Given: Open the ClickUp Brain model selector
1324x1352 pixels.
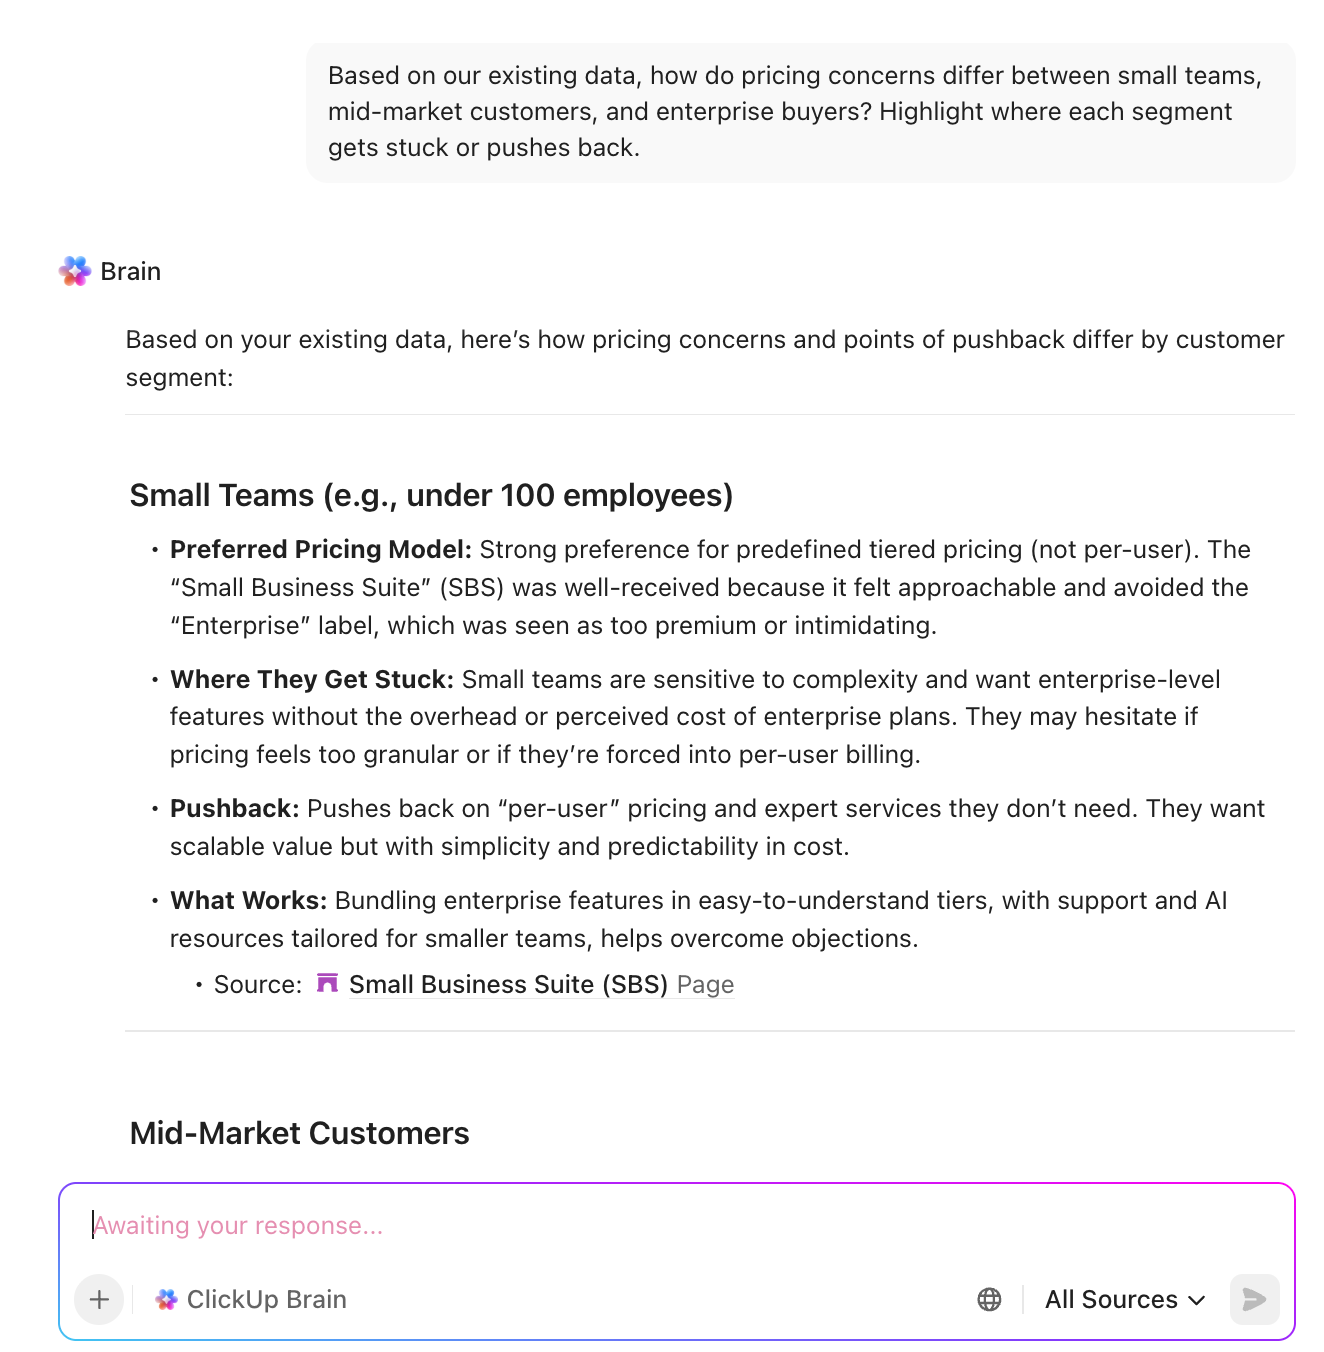Looking at the screenshot, I should [249, 1299].
